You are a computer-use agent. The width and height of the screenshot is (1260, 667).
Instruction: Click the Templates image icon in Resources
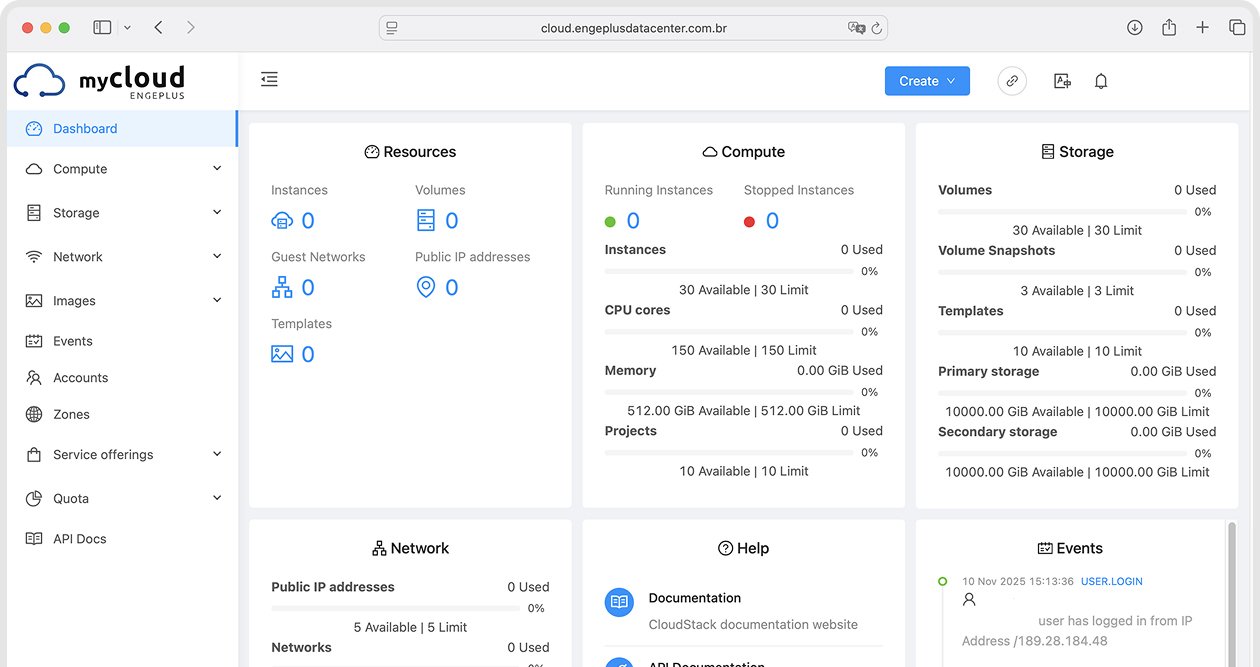[x=282, y=354]
